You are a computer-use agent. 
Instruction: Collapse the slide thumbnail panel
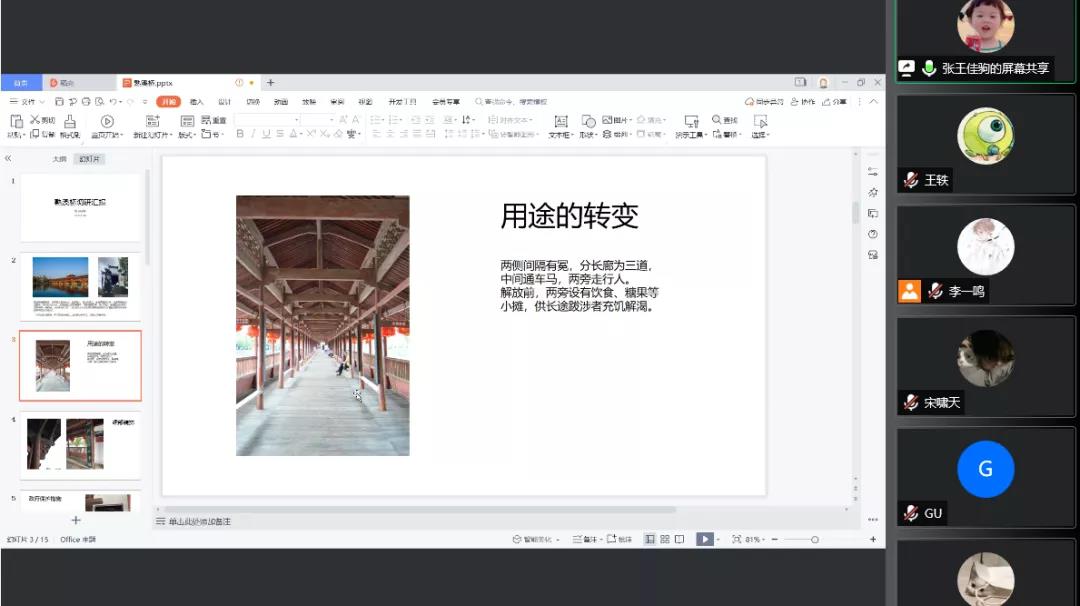coord(8,158)
